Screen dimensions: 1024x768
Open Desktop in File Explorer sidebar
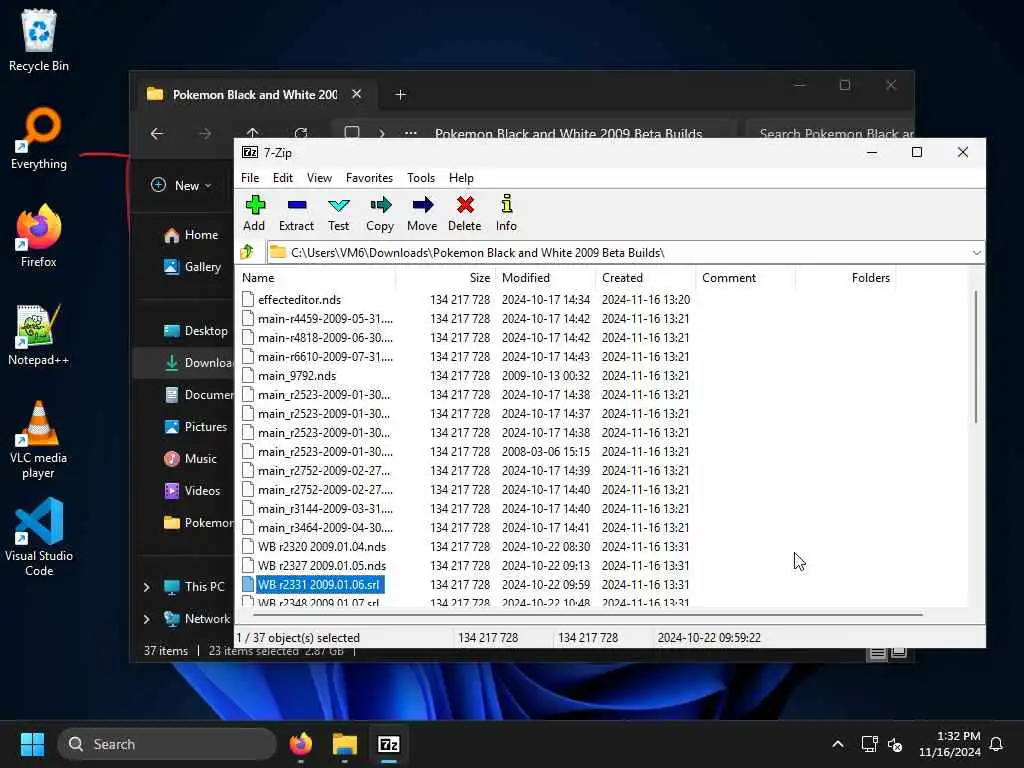195,330
